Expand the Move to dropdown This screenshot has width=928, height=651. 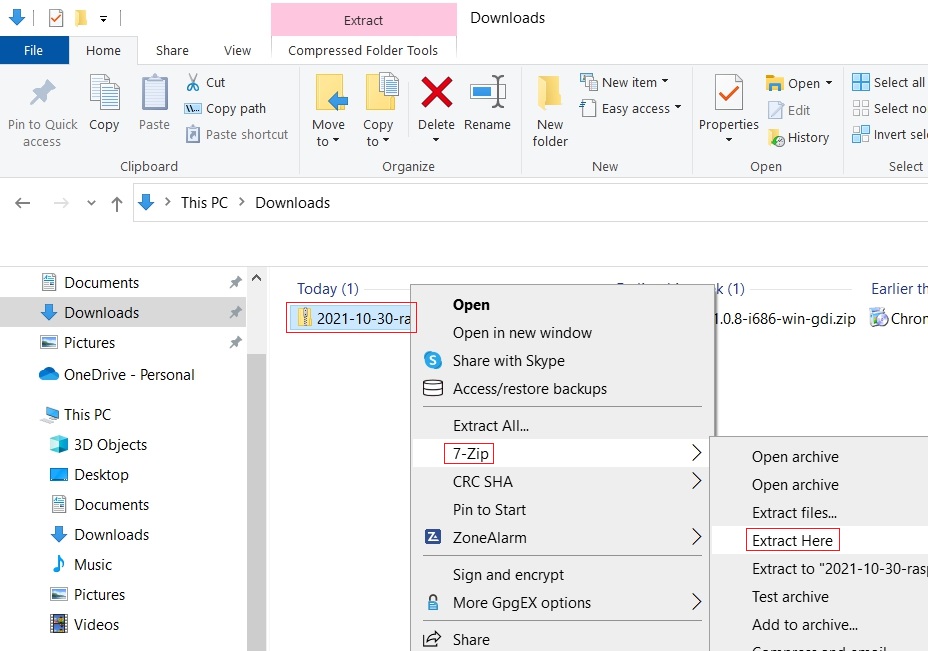[x=328, y=133]
